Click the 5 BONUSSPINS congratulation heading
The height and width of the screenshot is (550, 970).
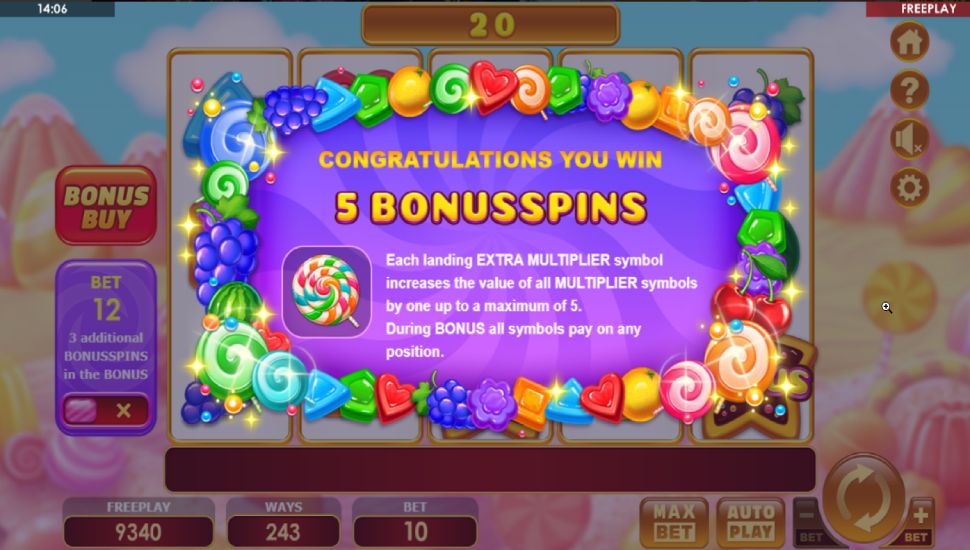pyautogui.click(x=491, y=207)
